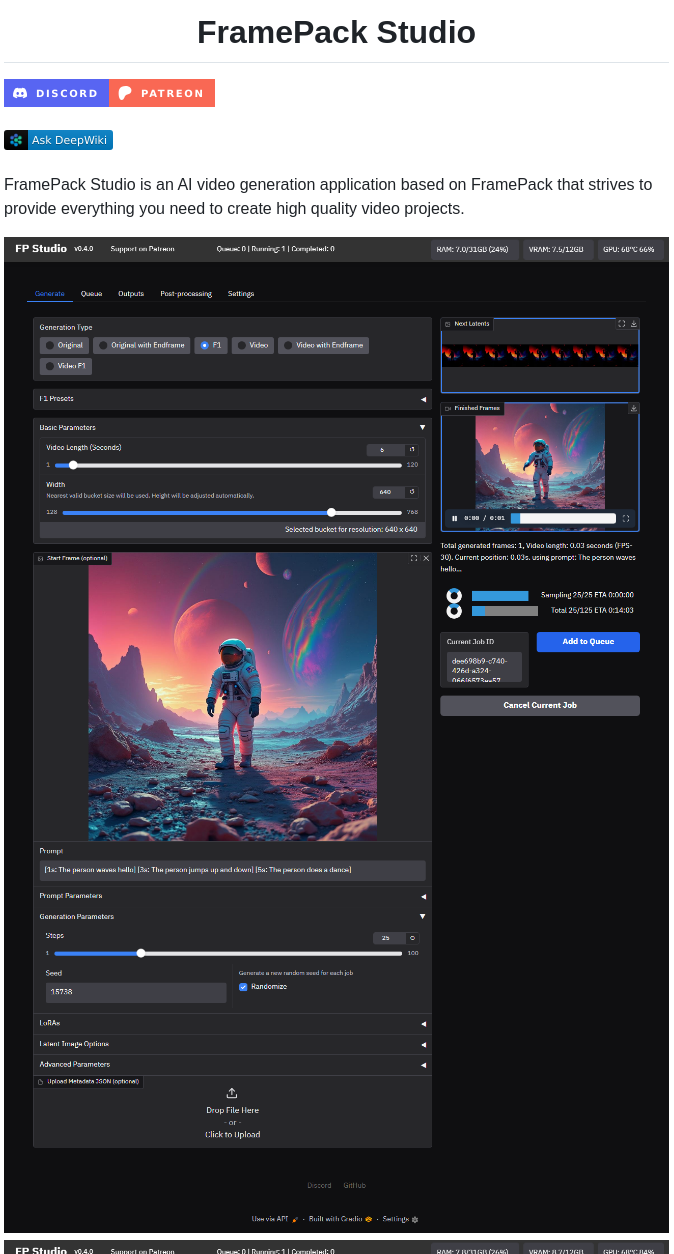
Task: Click the Start Frame astronaut image
Action: tap(233, 696)
